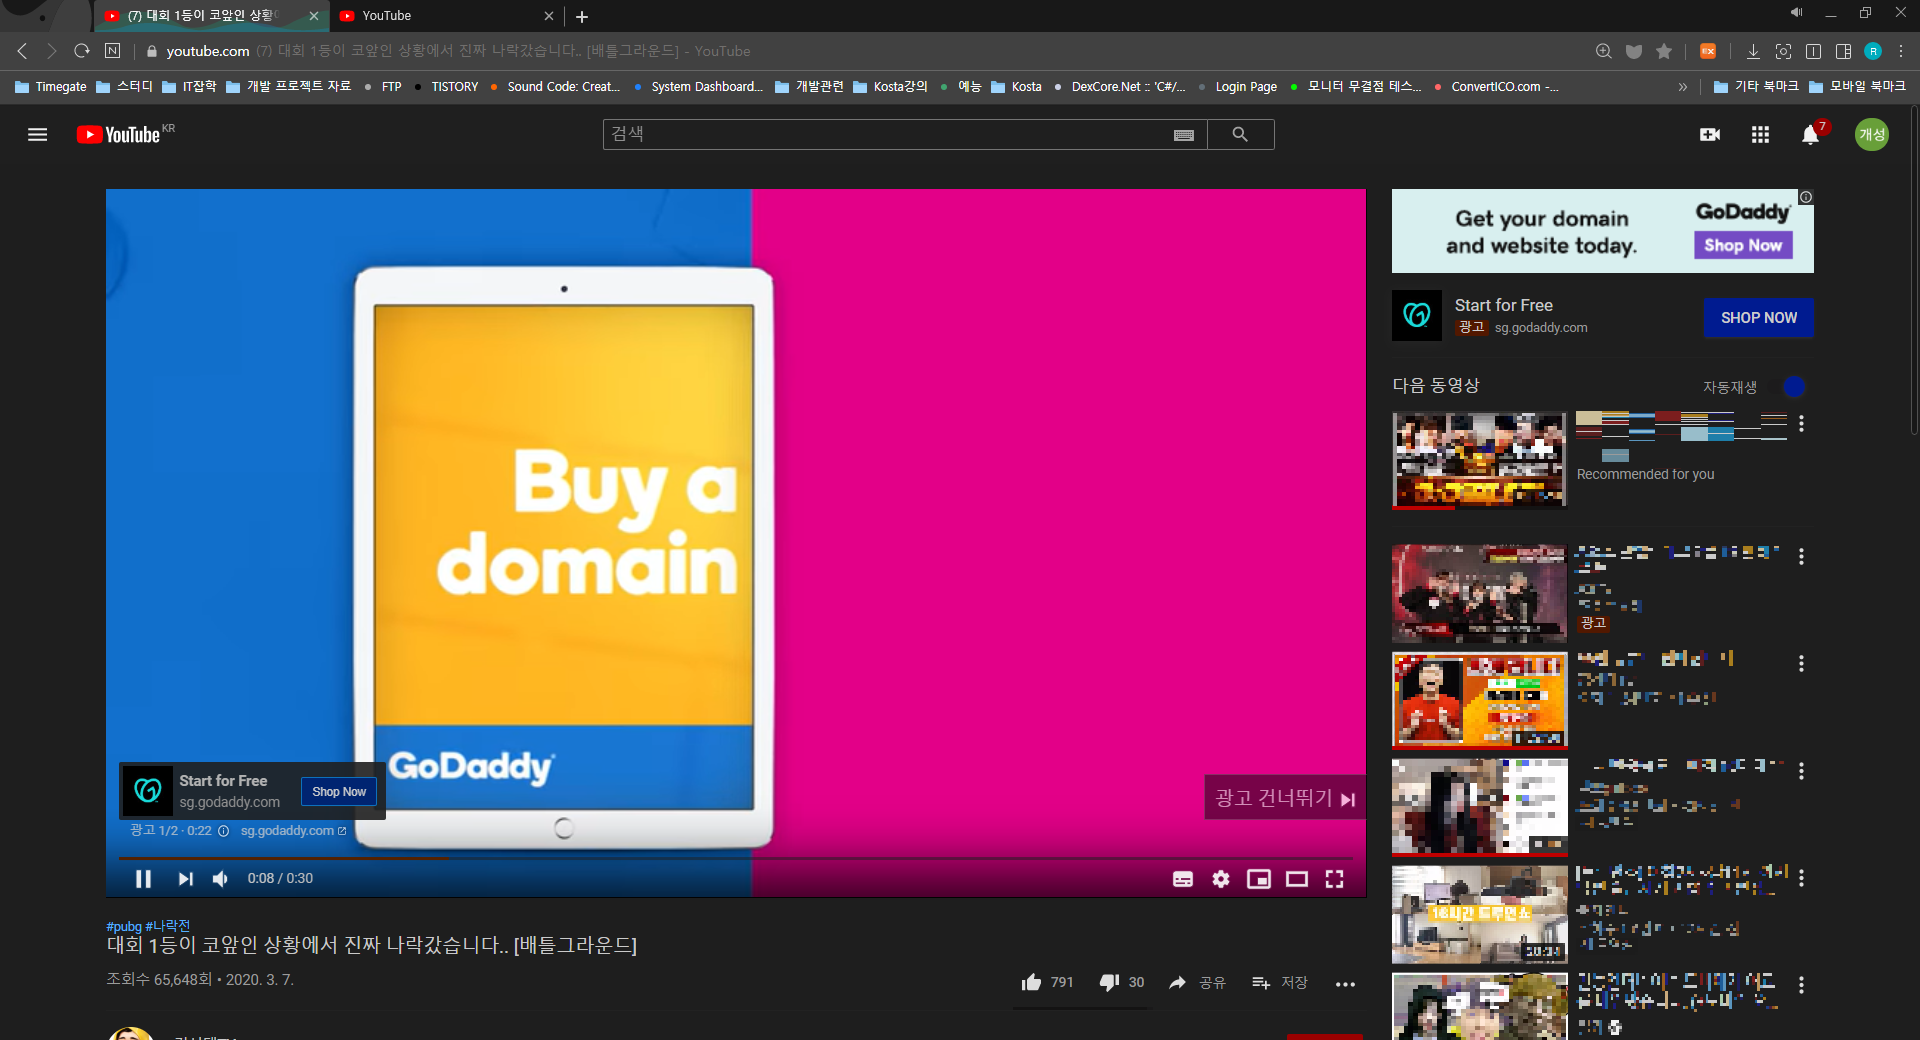Mute the video volume
Viewport: 1920px width, 1040px height.
[x=220, y=879]
